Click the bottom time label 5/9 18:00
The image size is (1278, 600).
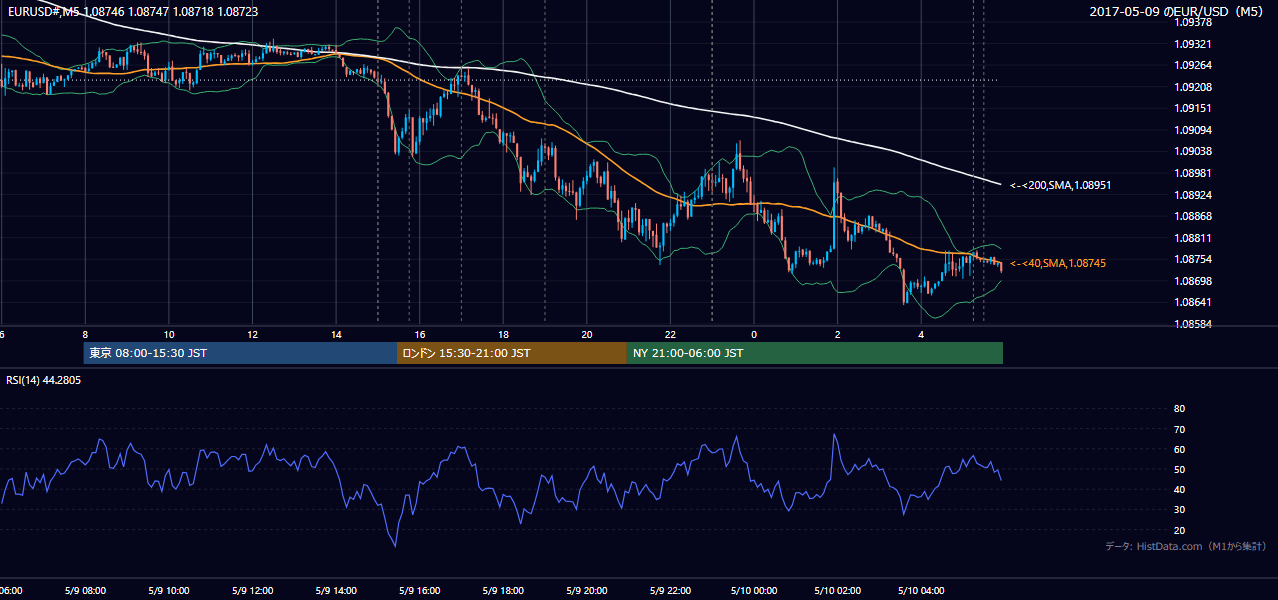pyautogui.click(x=502, y=591)
